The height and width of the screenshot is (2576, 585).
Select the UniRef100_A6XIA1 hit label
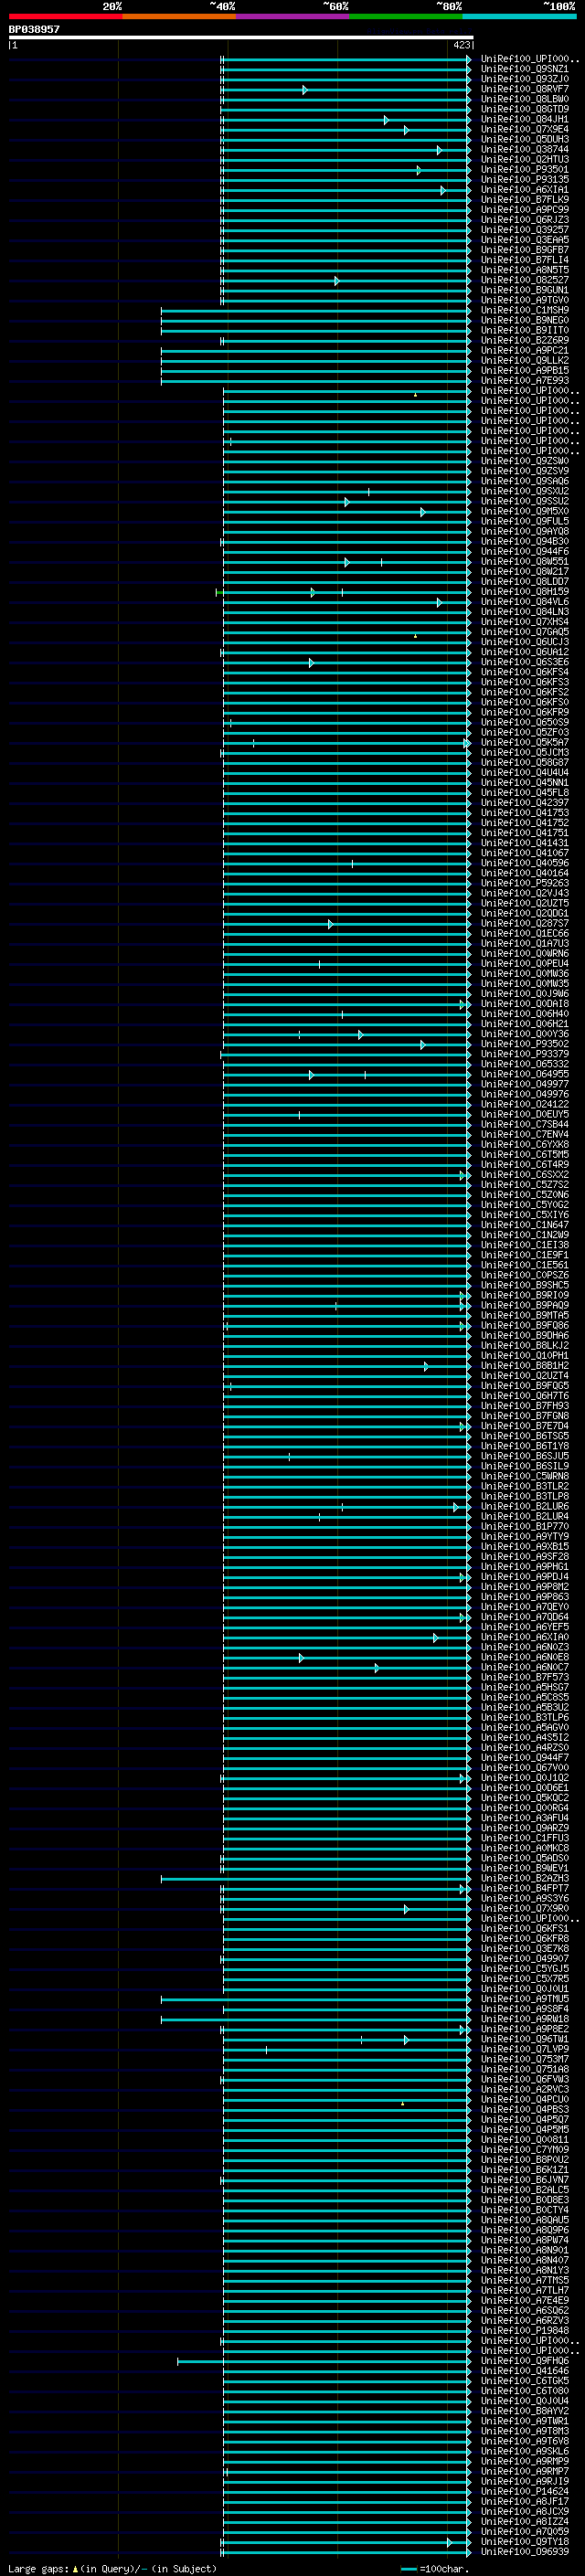pyautogui.click(x=525, y=190)
